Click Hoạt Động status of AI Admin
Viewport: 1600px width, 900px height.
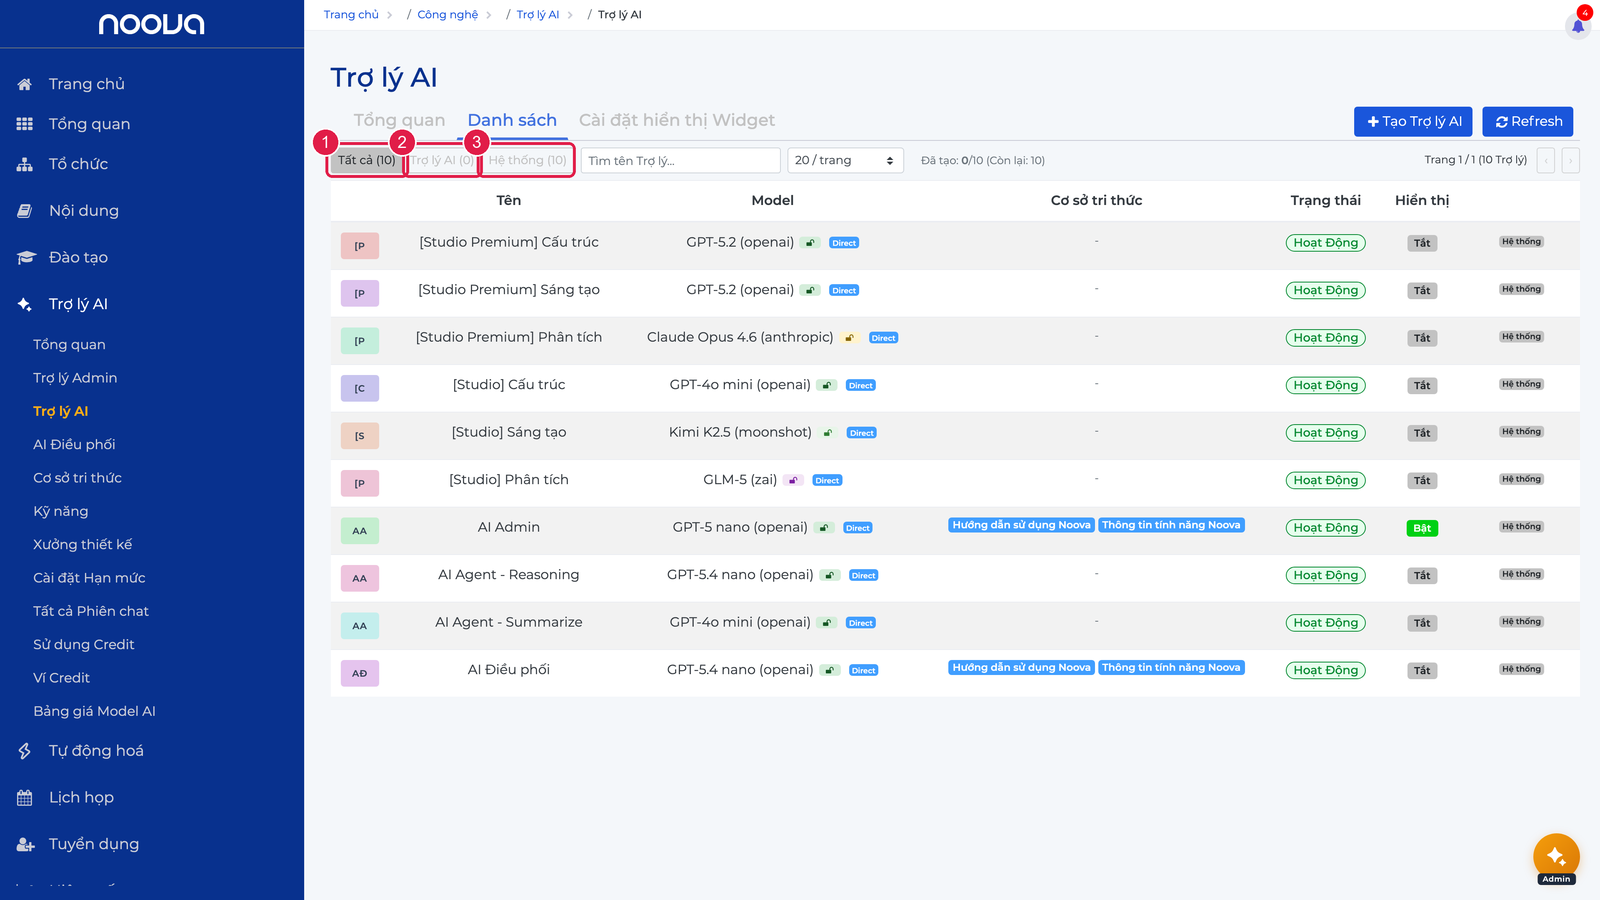coord(1326,528)
